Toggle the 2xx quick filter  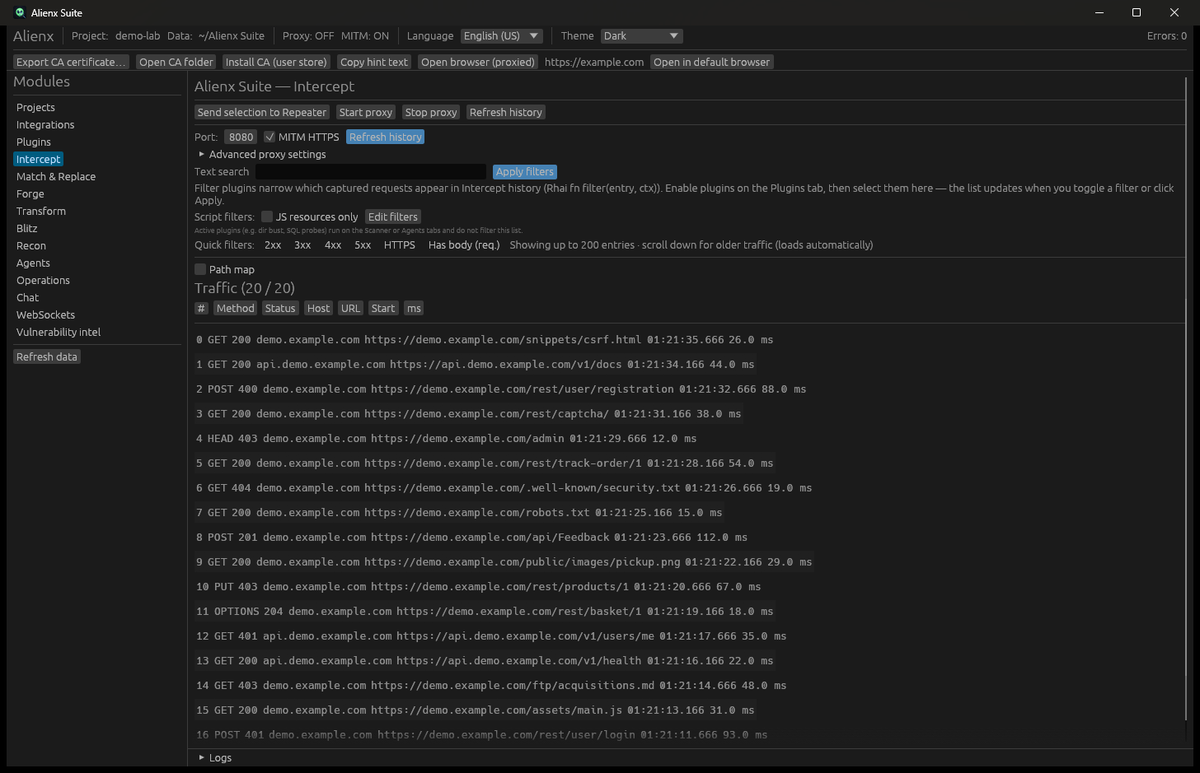pos(273,245)
